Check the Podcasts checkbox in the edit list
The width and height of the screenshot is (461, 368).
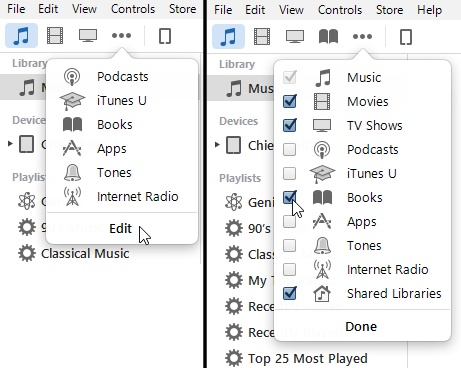pos(289,149)
